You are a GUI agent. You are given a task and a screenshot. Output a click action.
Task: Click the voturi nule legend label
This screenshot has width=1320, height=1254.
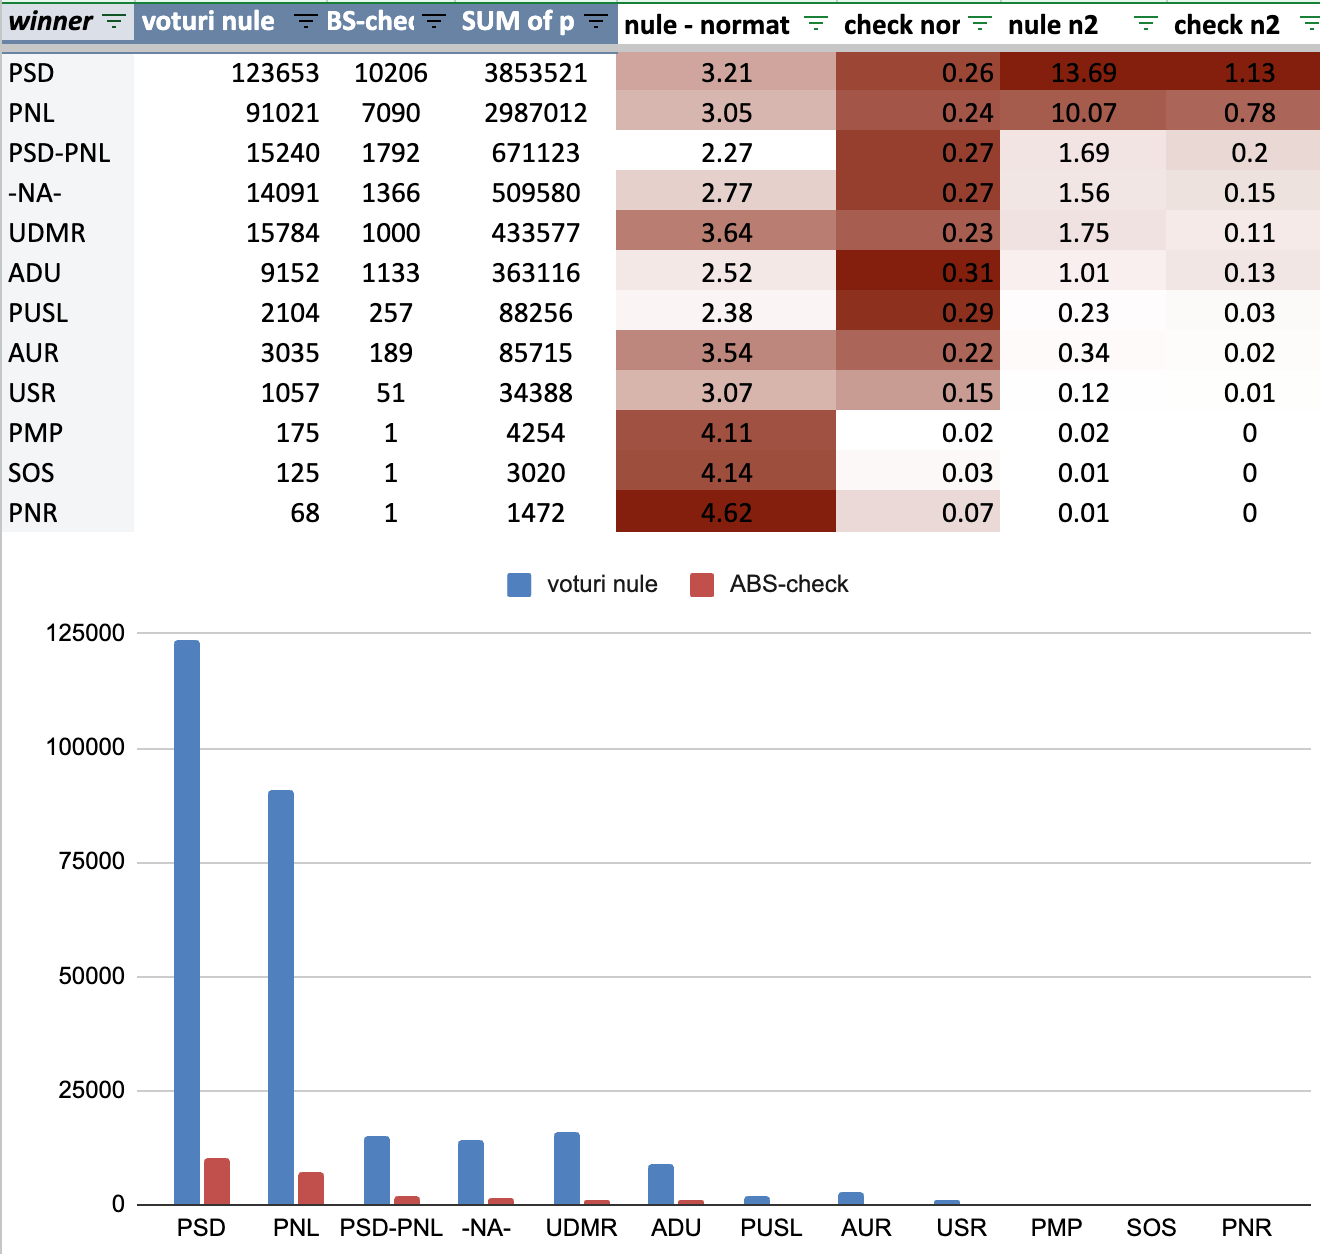[x=602, y=584]
